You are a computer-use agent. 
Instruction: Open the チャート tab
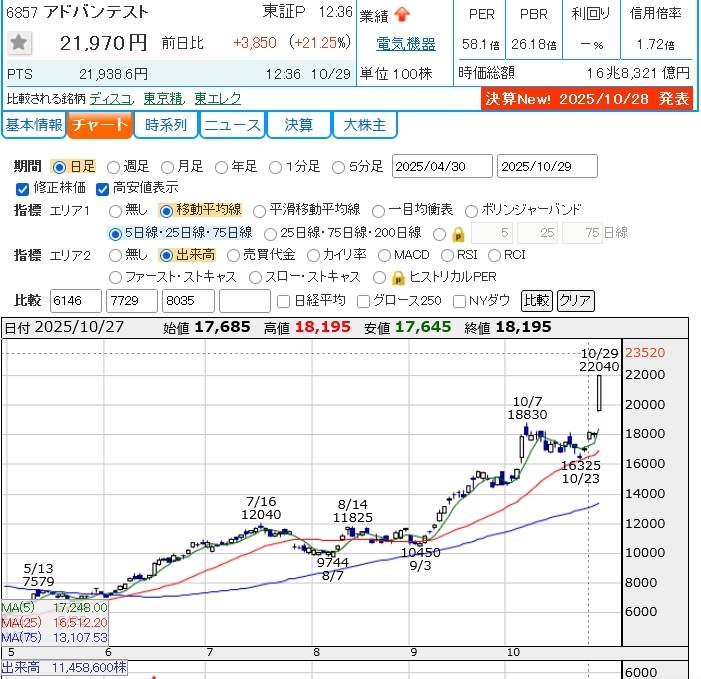coord(100,125)
